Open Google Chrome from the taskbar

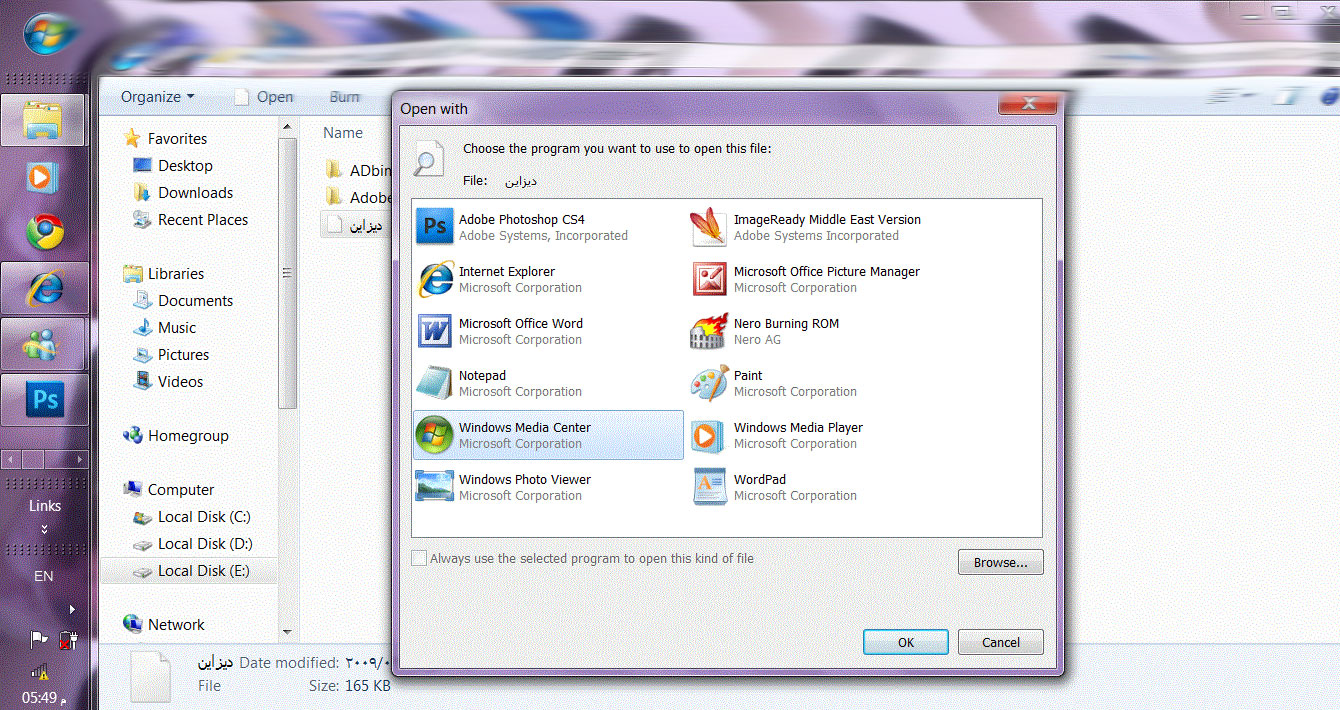point(44,232)
